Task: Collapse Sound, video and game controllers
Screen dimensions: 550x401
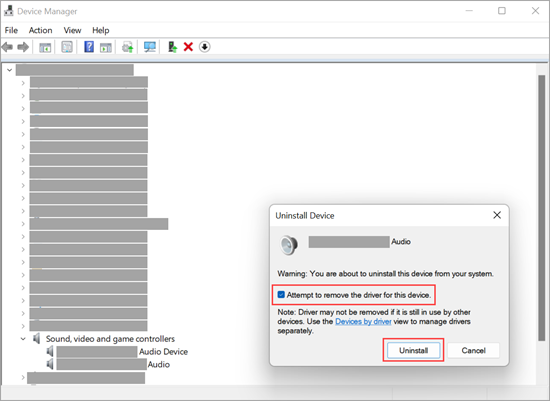Action: (23, 339)
